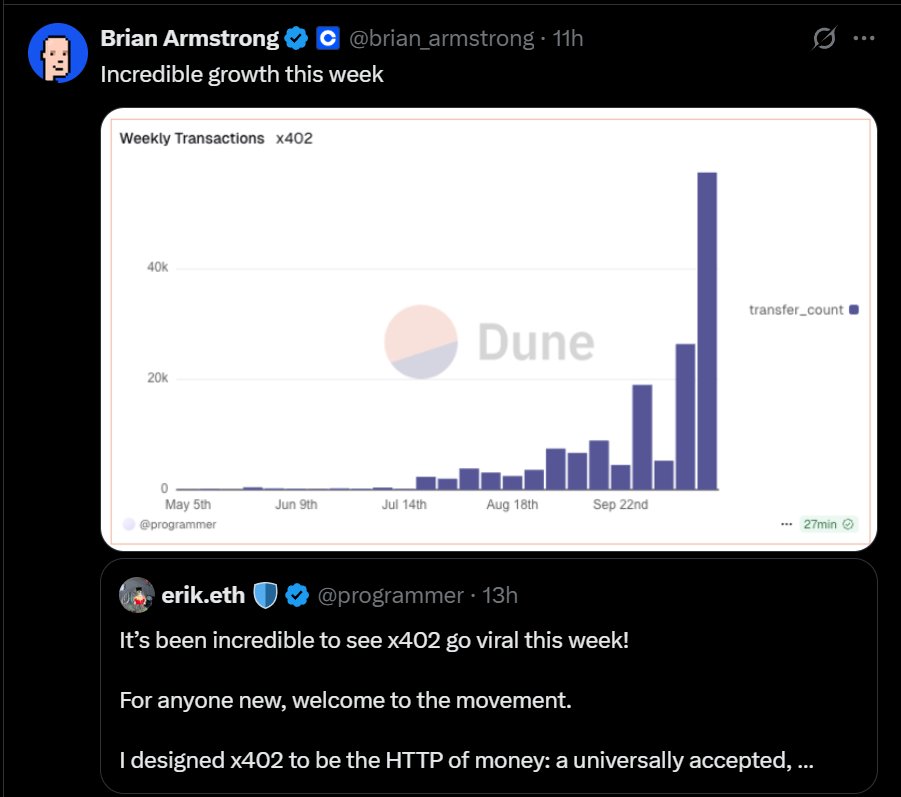Click Brian Armstrong's blue verified badge
The image size is (901, 797).
(297, 38)
